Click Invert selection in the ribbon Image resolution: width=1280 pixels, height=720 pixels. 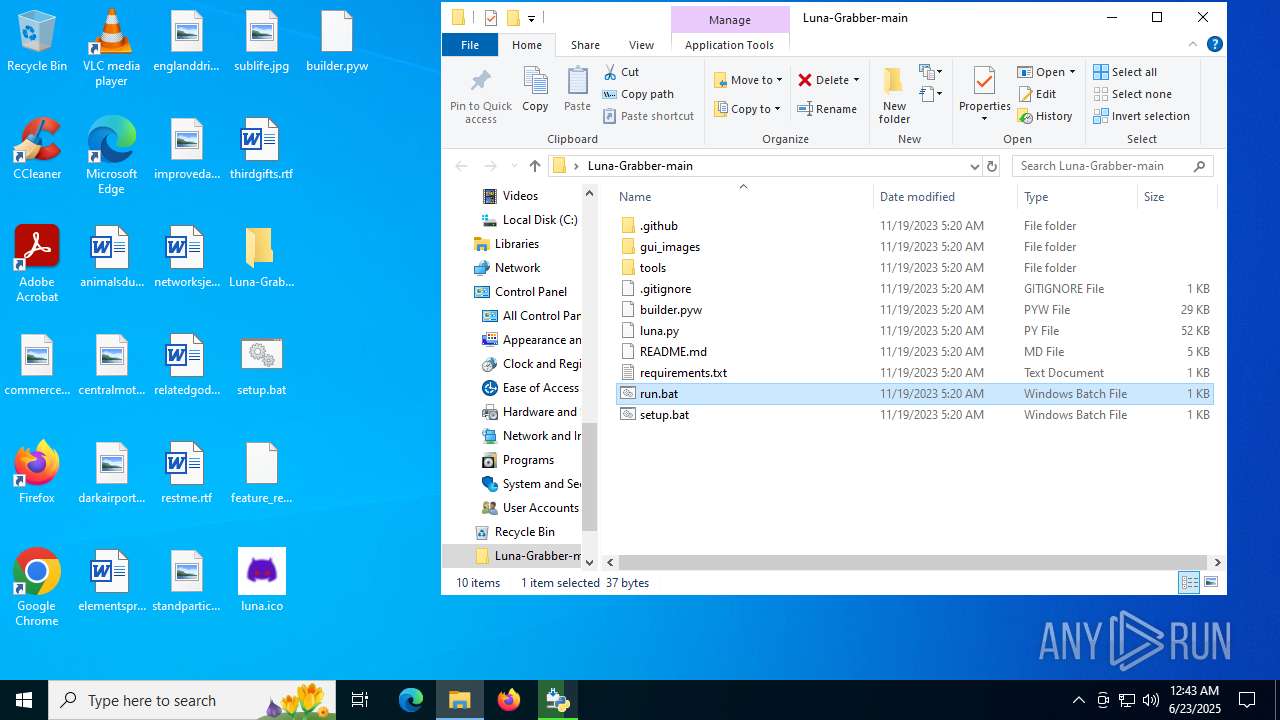click(x=1141, y=116)
